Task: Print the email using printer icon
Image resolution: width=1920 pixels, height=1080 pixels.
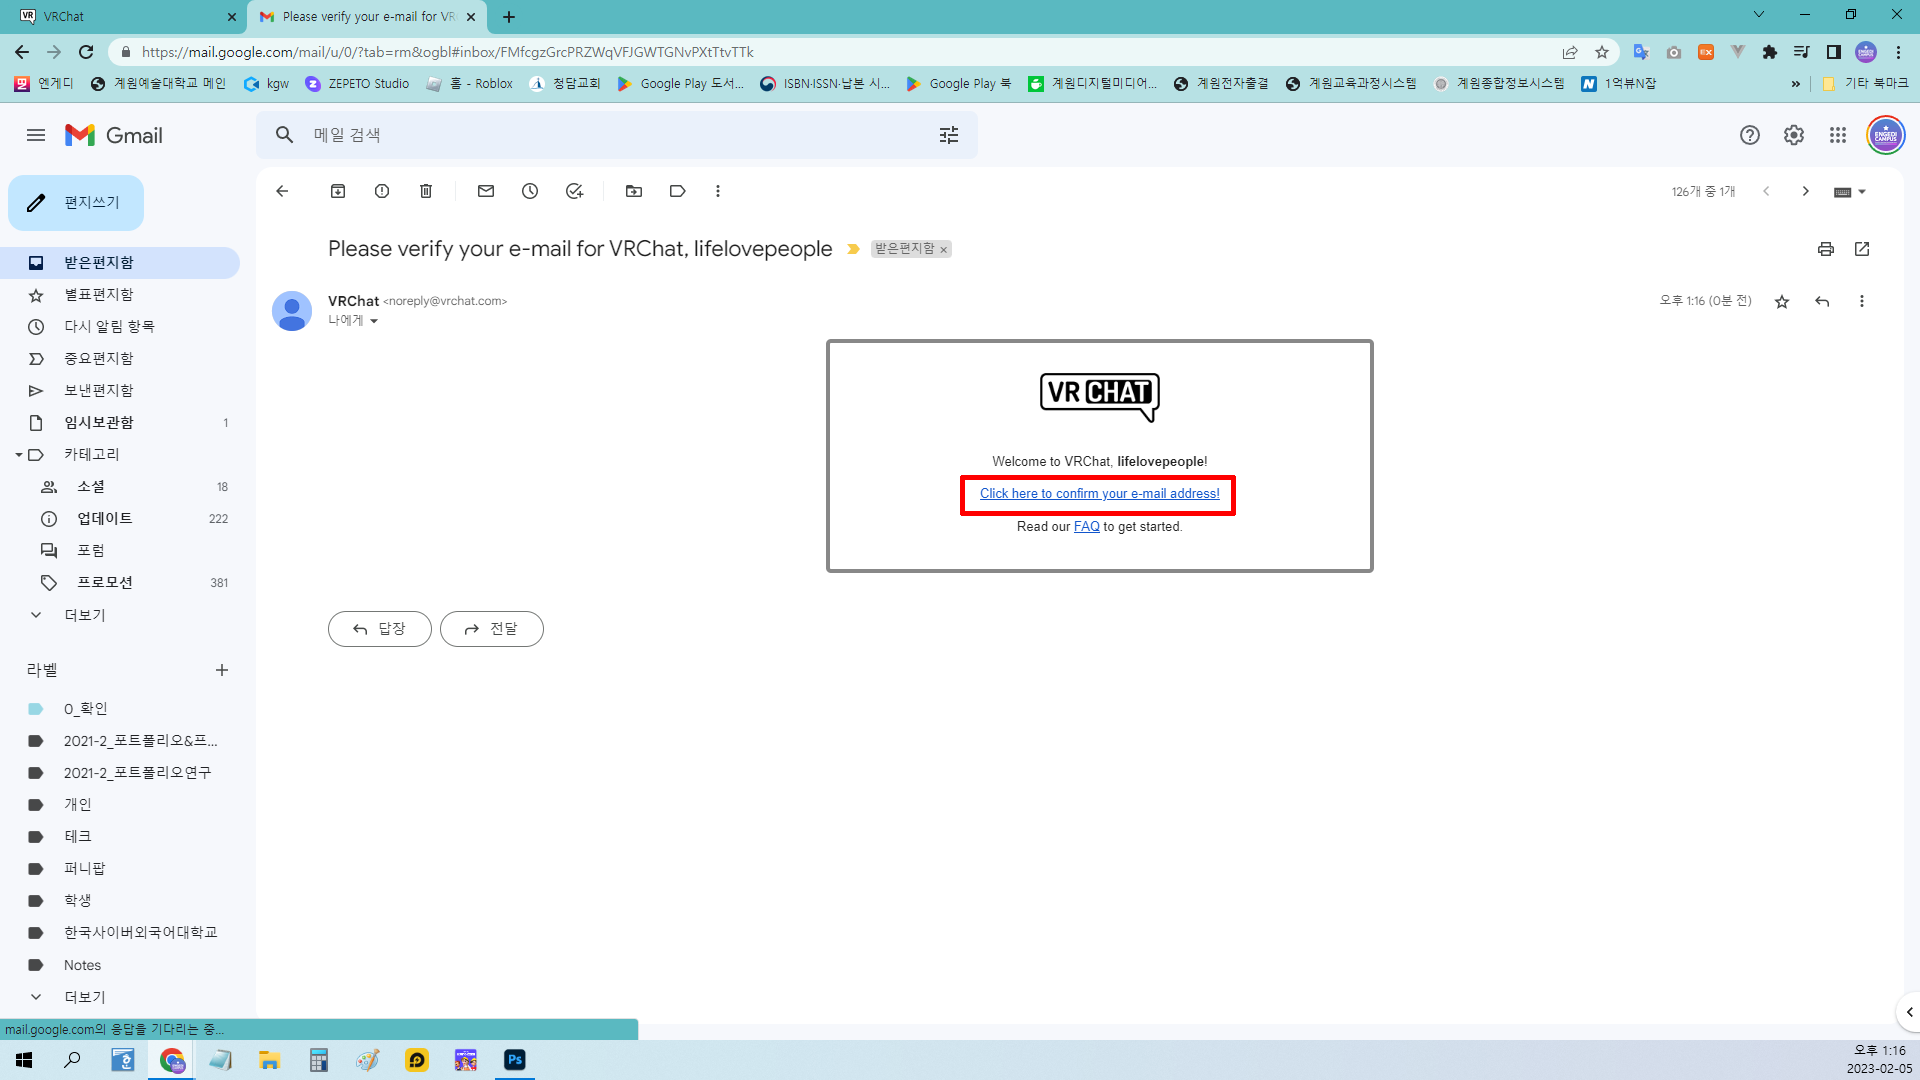Action: pos(1826,249)
